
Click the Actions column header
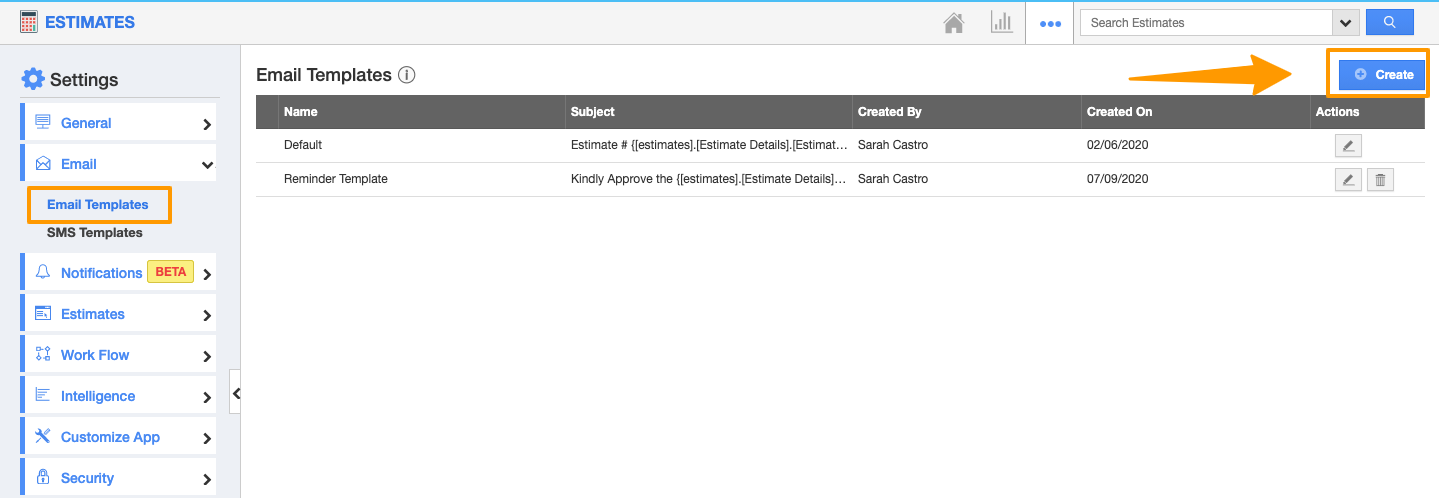click(1338, 112)
